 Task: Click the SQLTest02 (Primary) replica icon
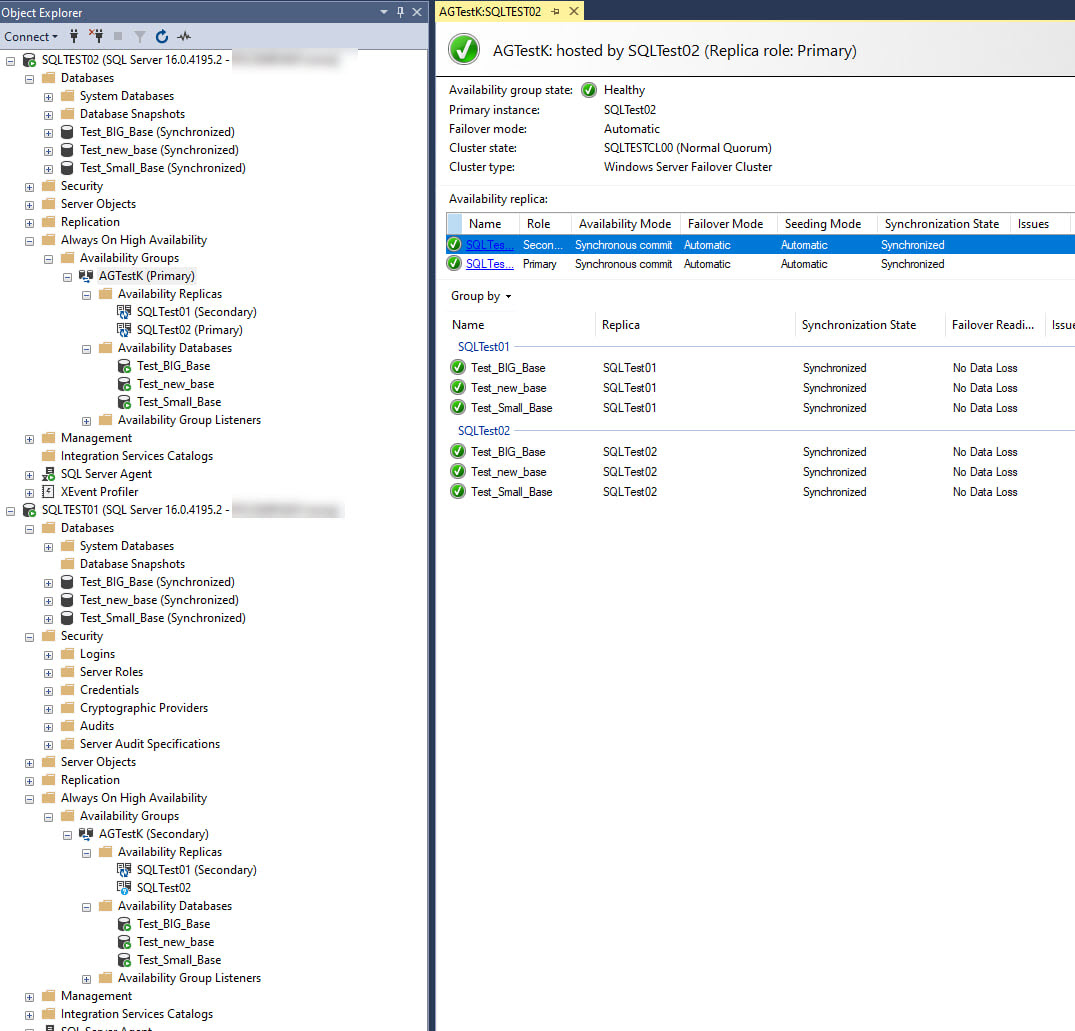click(124, 330)
